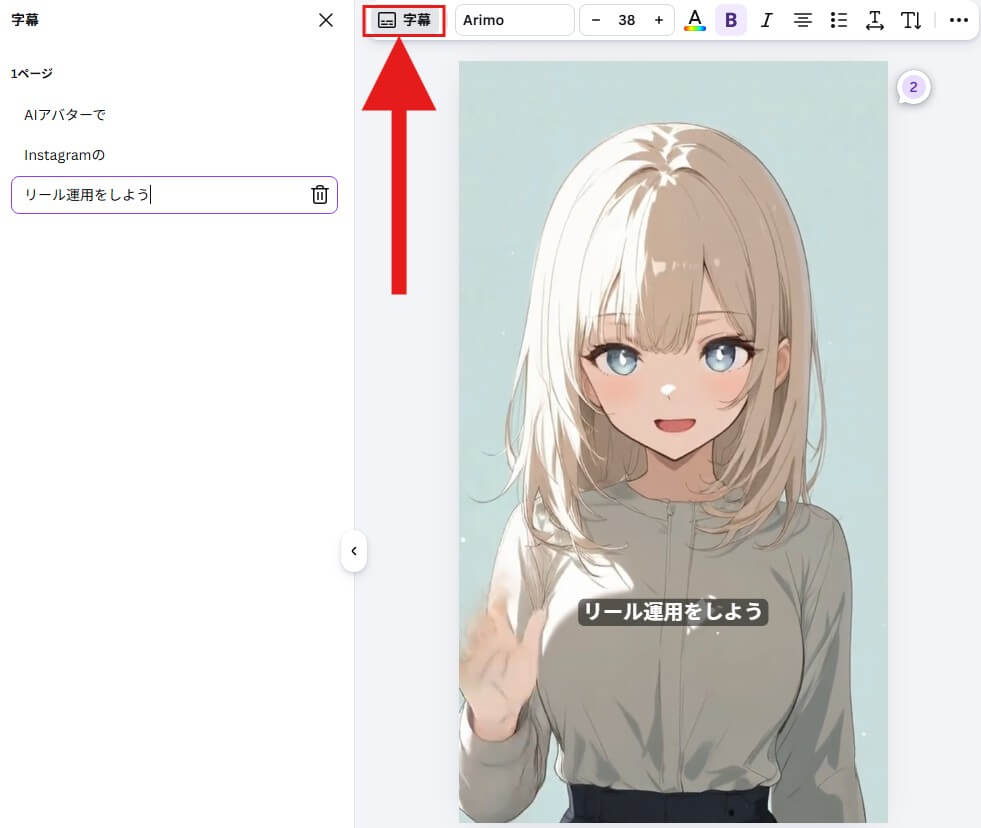Increase font size with plus button
This screenshot has height=828, width=981.
point(658,20)
